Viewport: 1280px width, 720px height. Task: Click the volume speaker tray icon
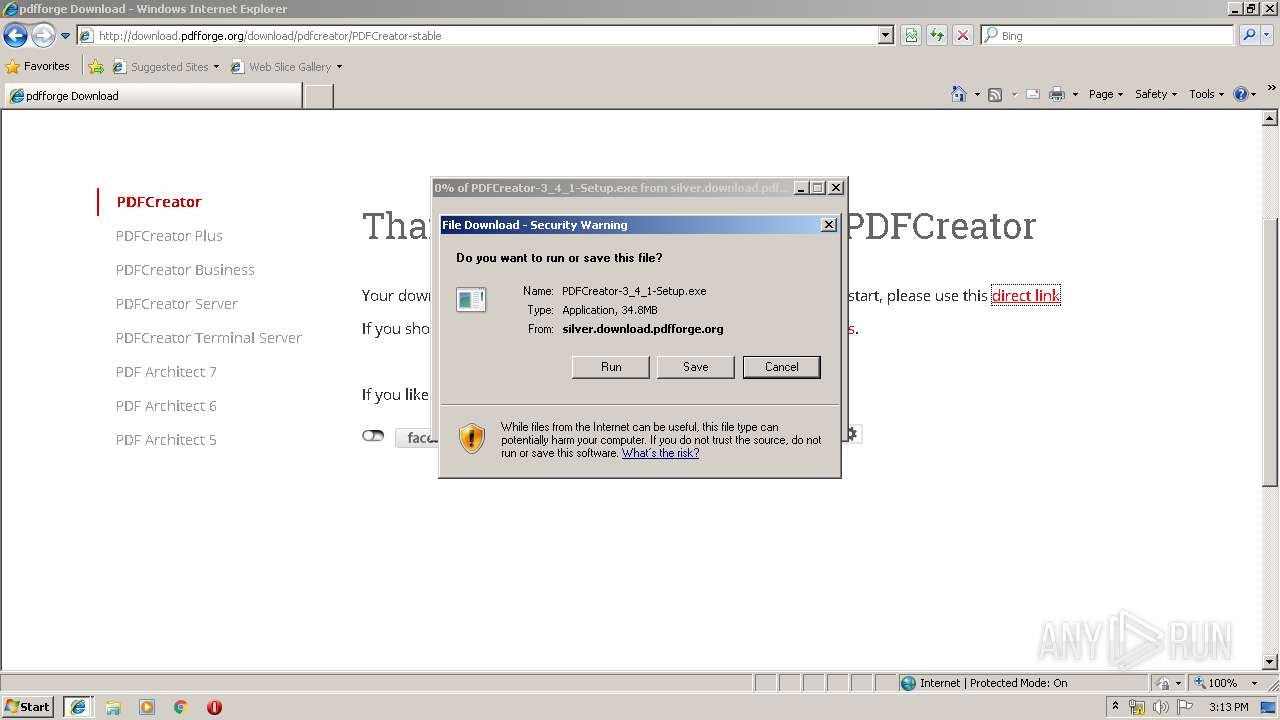(x=1161, y=707)
